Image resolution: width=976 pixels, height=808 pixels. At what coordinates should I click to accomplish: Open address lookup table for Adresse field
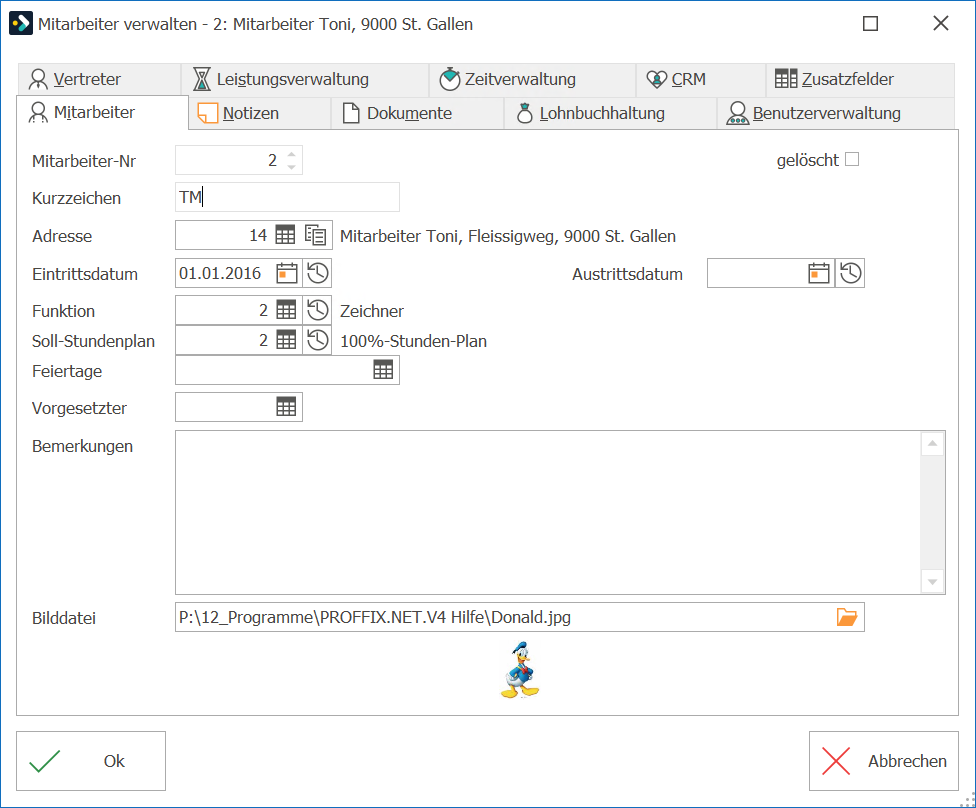point(285,235)
